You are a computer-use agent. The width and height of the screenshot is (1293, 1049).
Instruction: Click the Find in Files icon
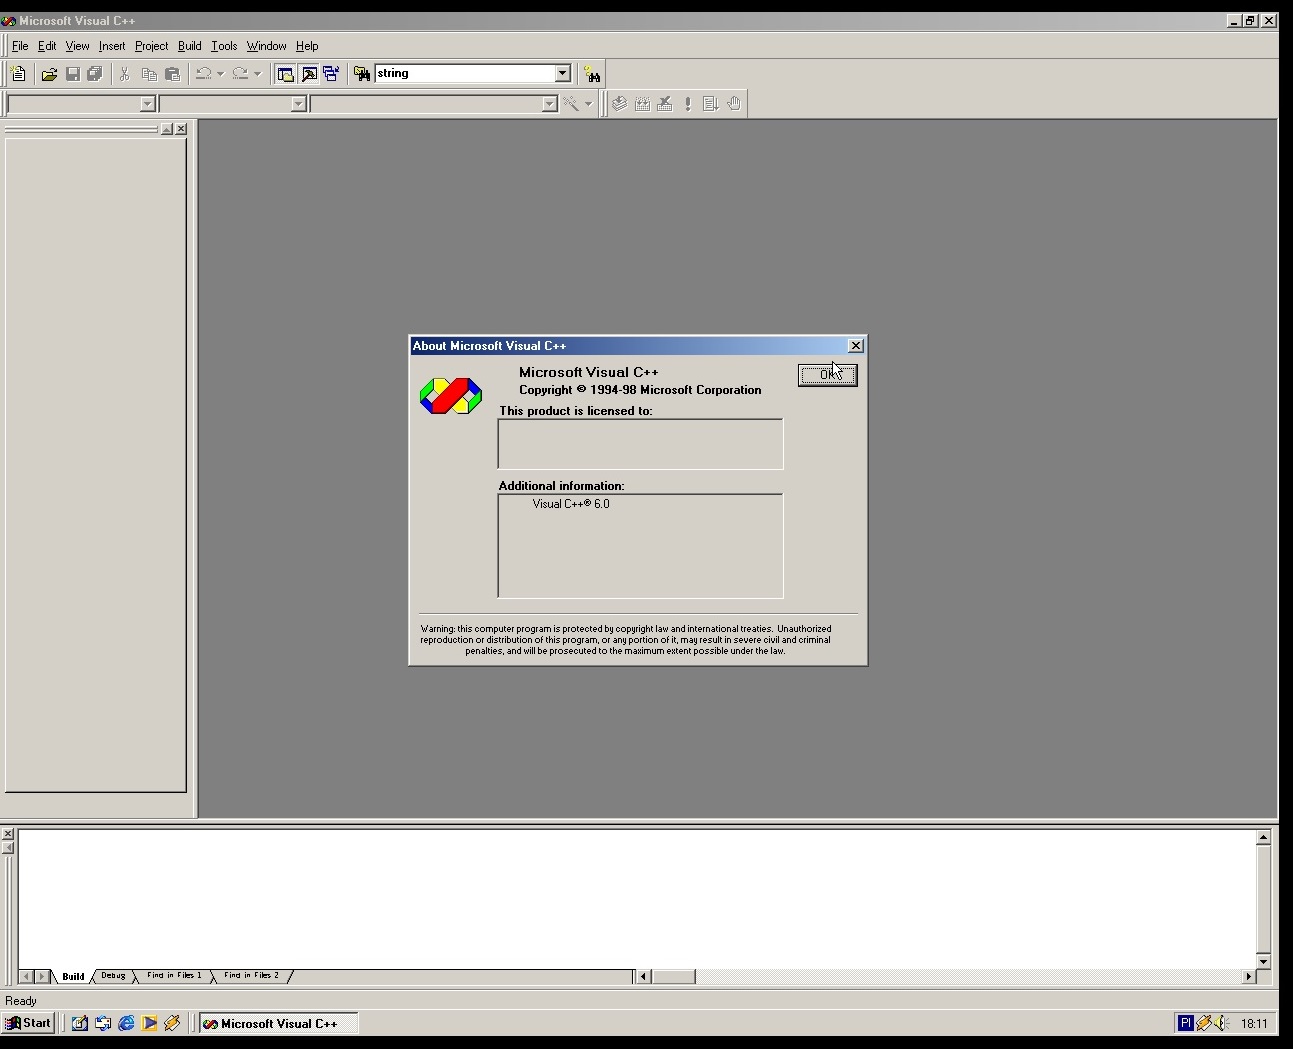(362, 74)
